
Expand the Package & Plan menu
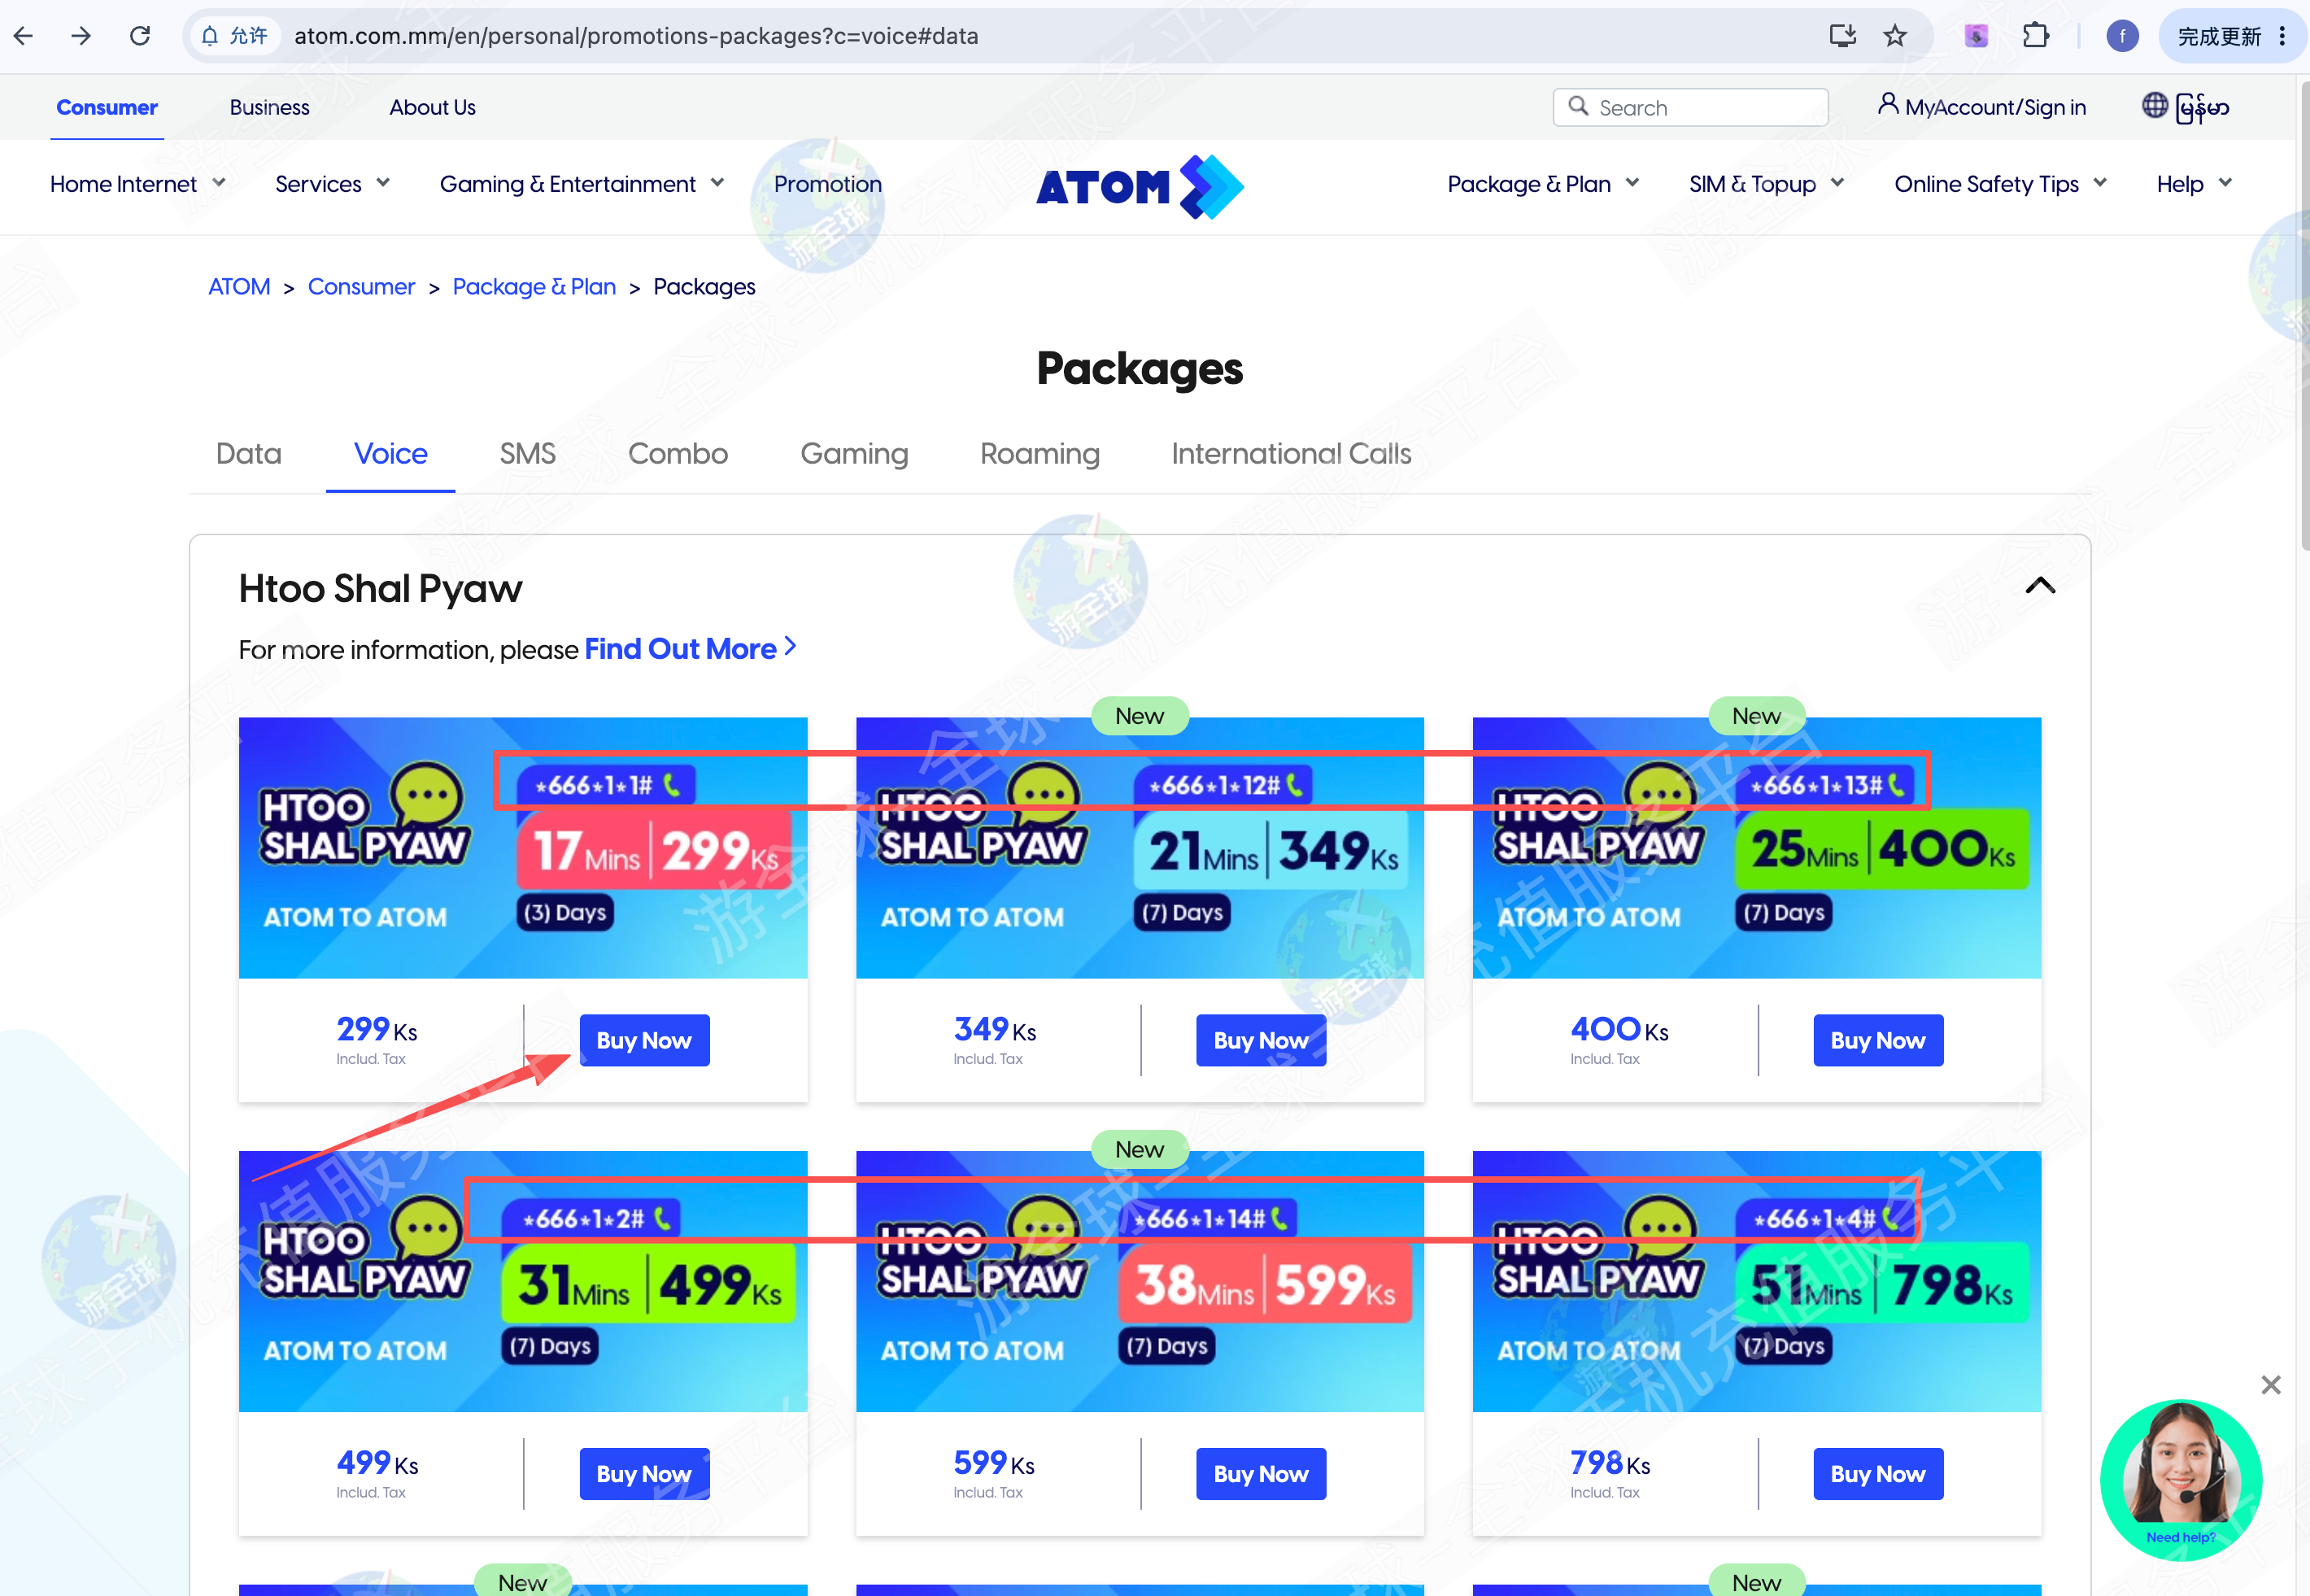1543,184
